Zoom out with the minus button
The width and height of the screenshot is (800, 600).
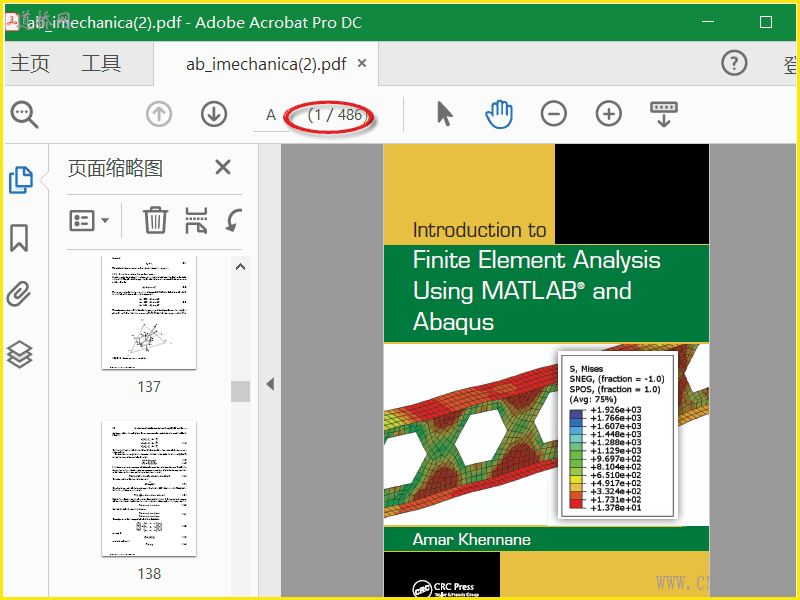click(554, 113)
